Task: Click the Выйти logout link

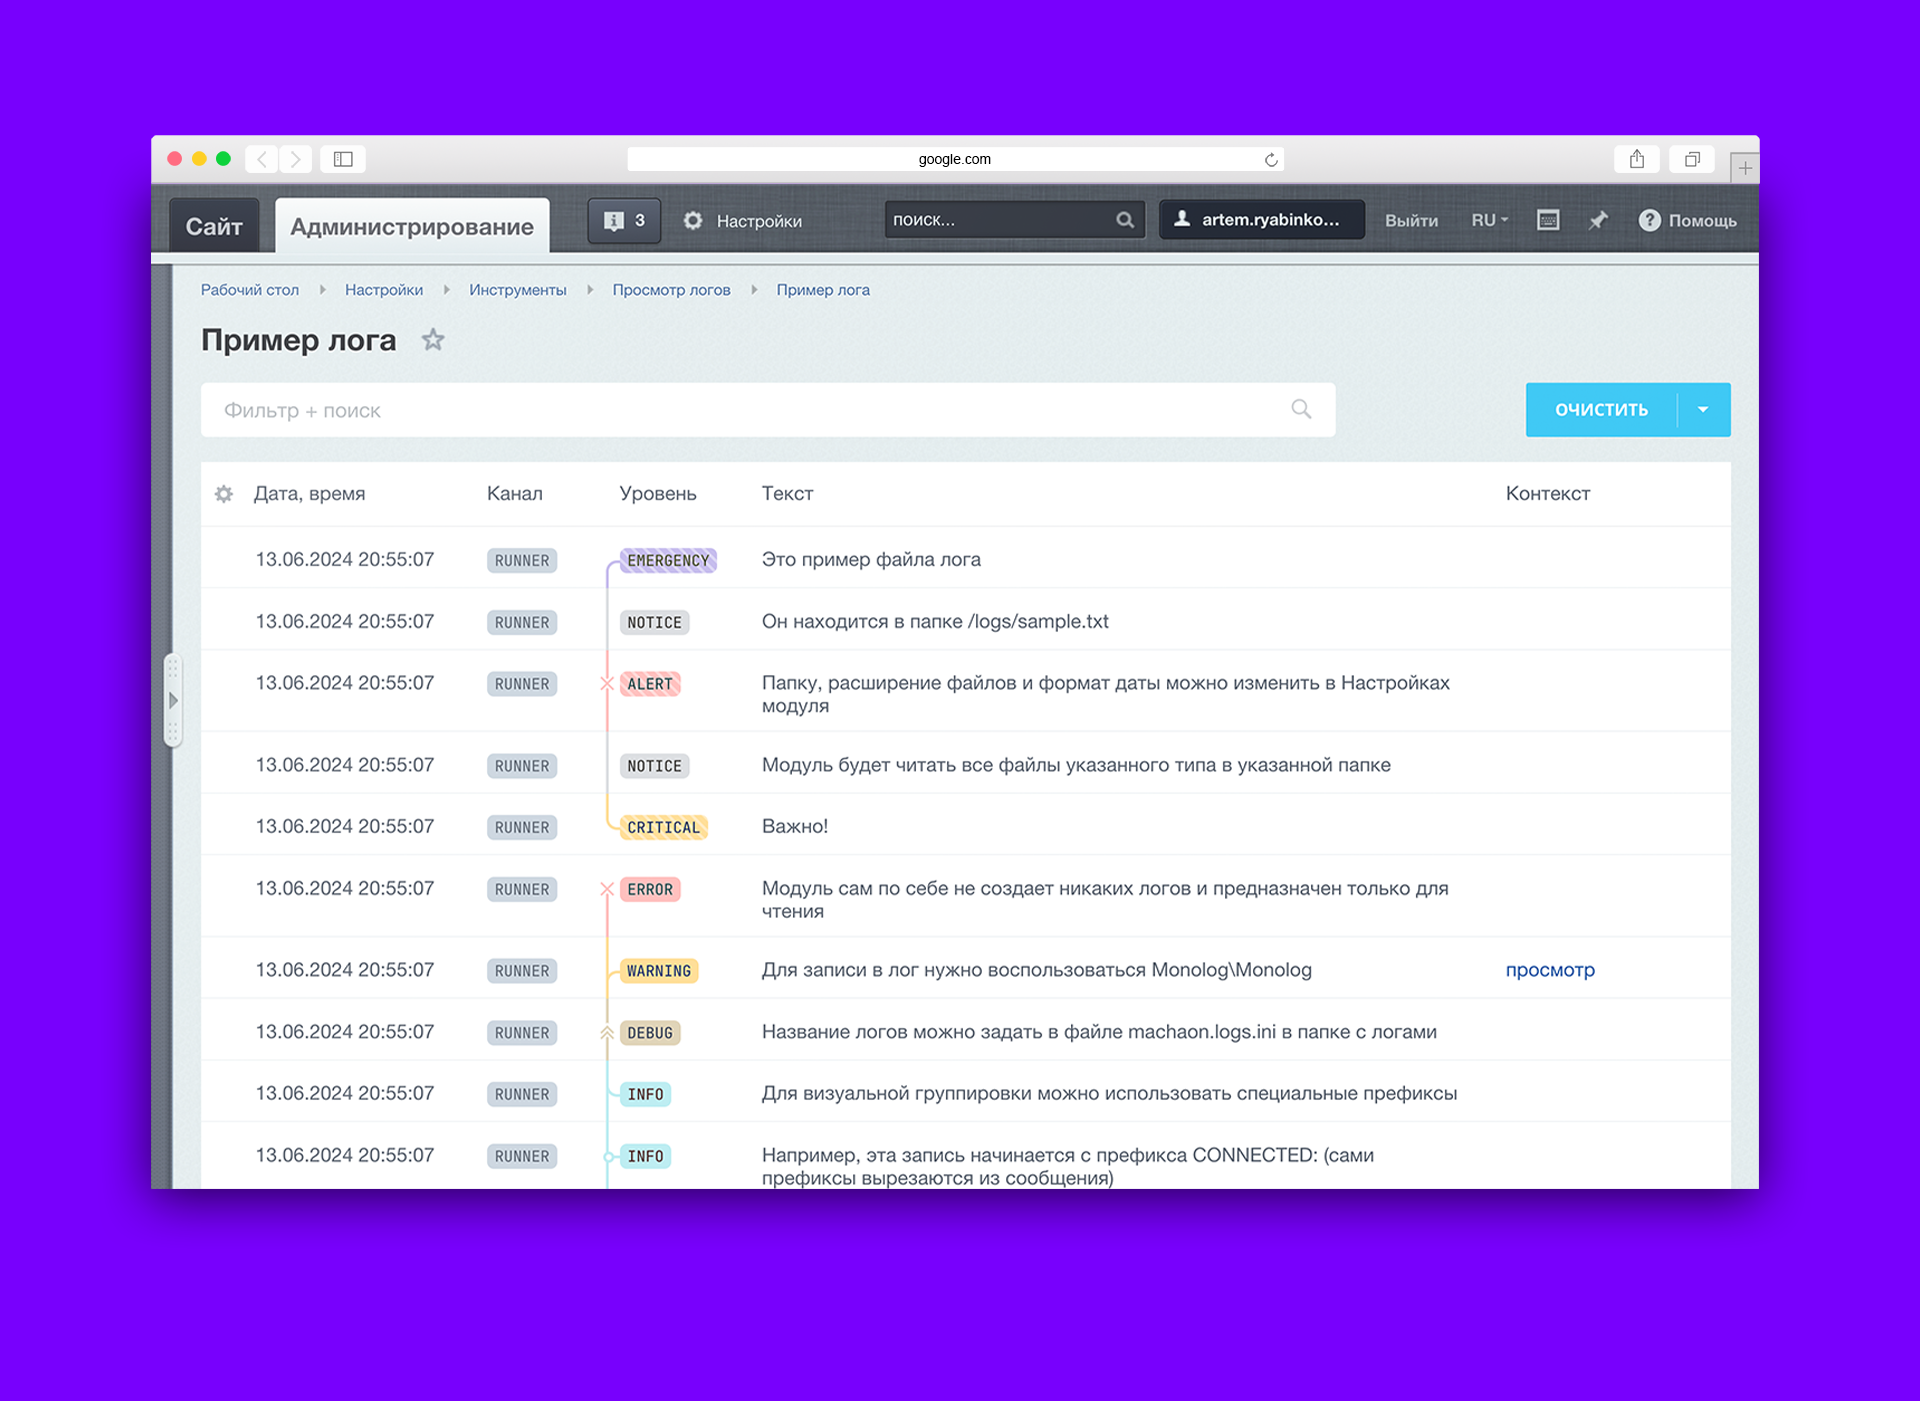Action: [x=1411, y=221]
